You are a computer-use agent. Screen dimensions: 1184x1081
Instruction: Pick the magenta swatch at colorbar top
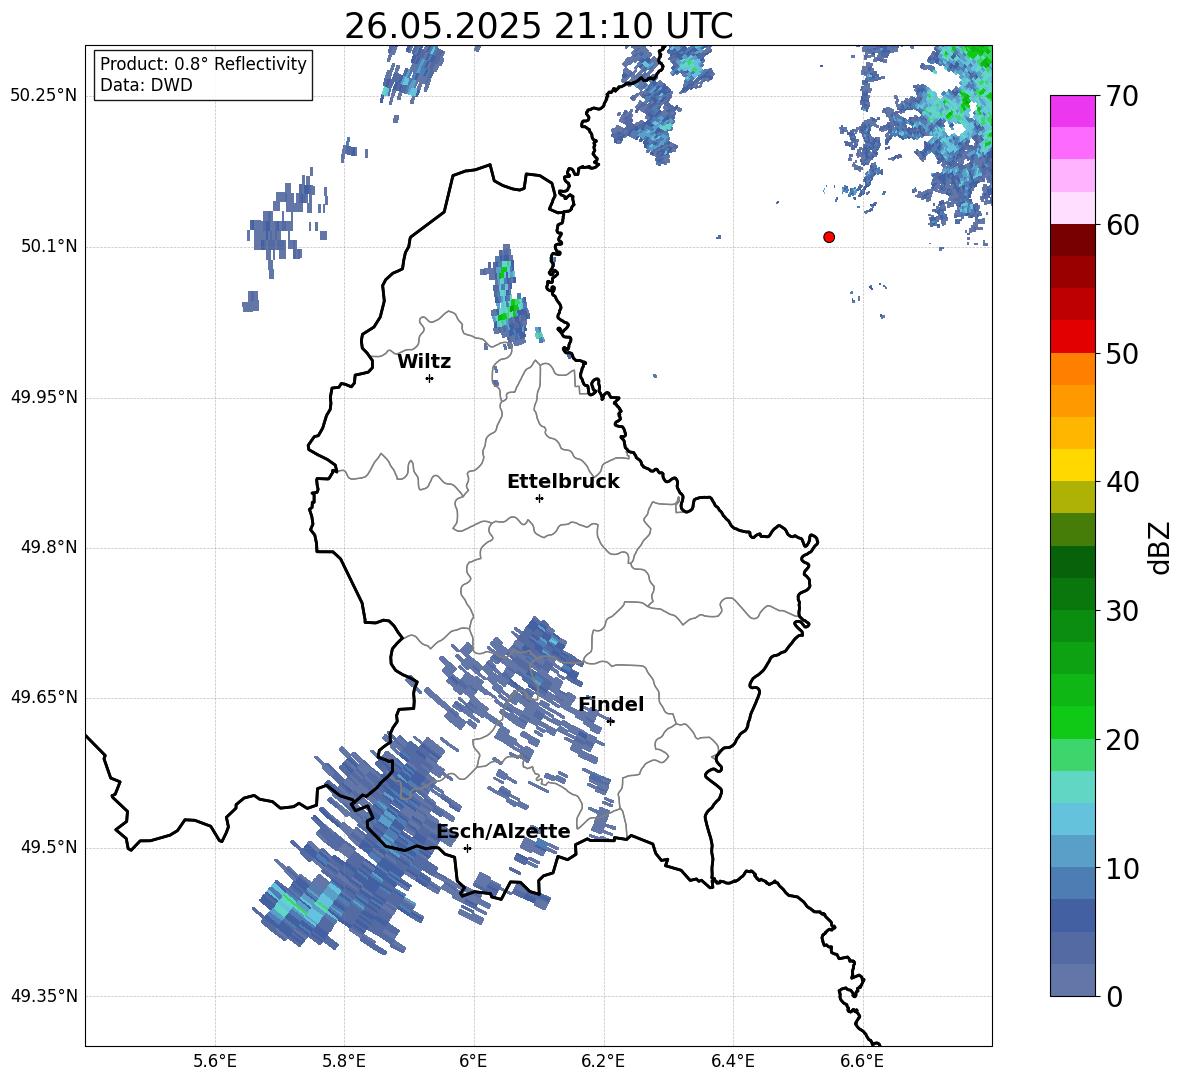(x=1073, y=111)
